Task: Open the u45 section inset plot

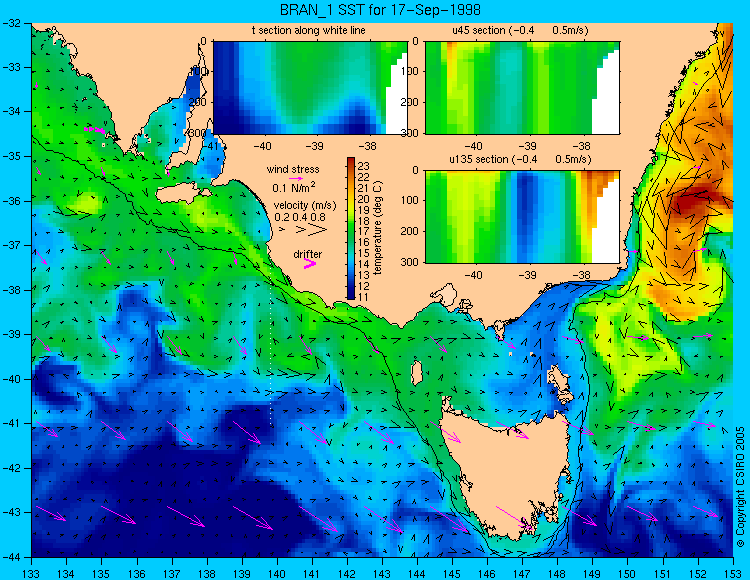Action: click(x=522, y=88)
